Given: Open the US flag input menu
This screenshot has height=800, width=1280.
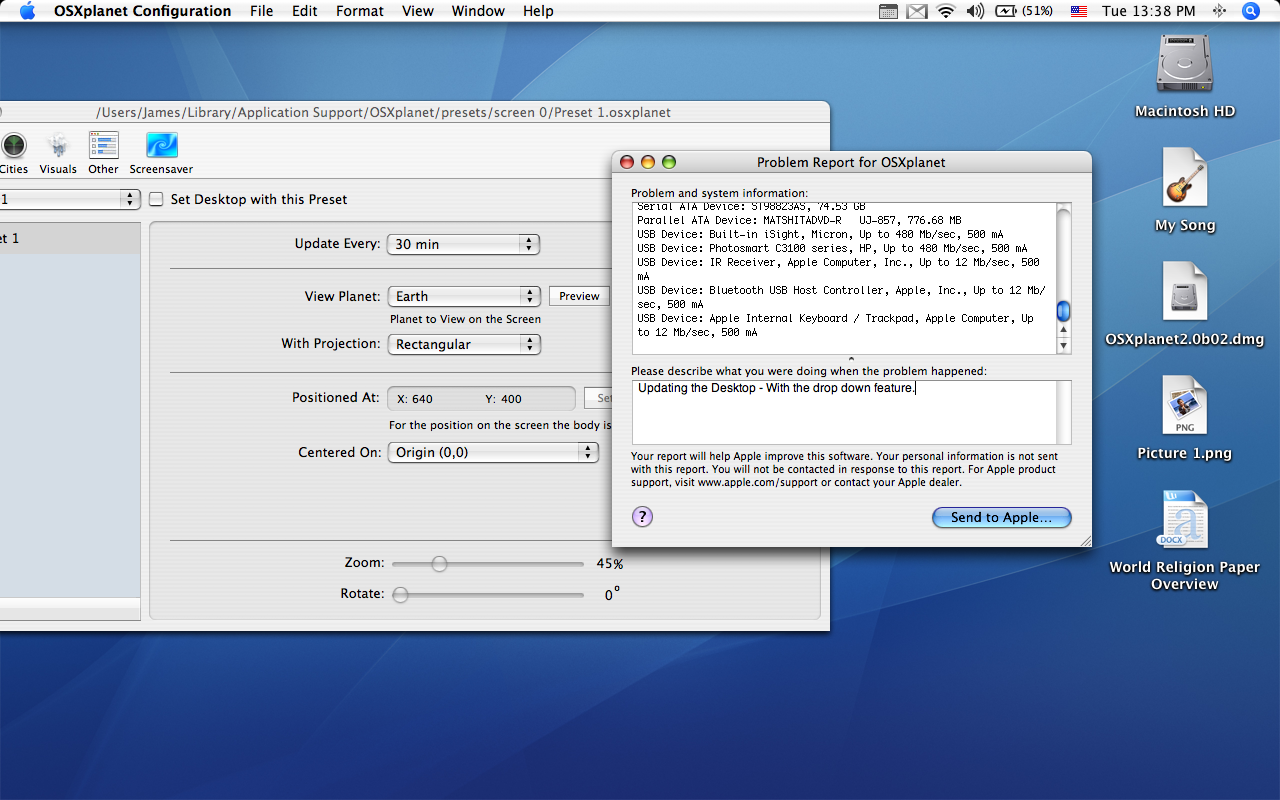Looking at the screenshot, I should tap(1079, 11).
